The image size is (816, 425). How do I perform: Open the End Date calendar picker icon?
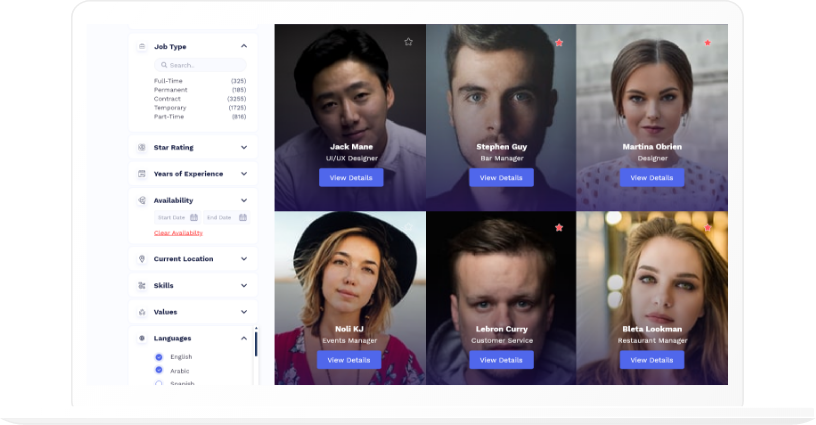(x=243, y=217)
